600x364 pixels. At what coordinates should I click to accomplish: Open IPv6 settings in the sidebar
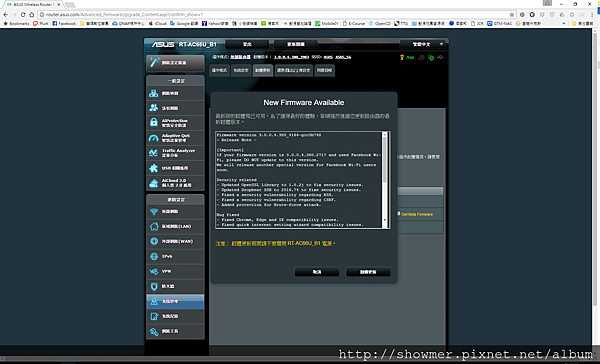coord(175,256)
